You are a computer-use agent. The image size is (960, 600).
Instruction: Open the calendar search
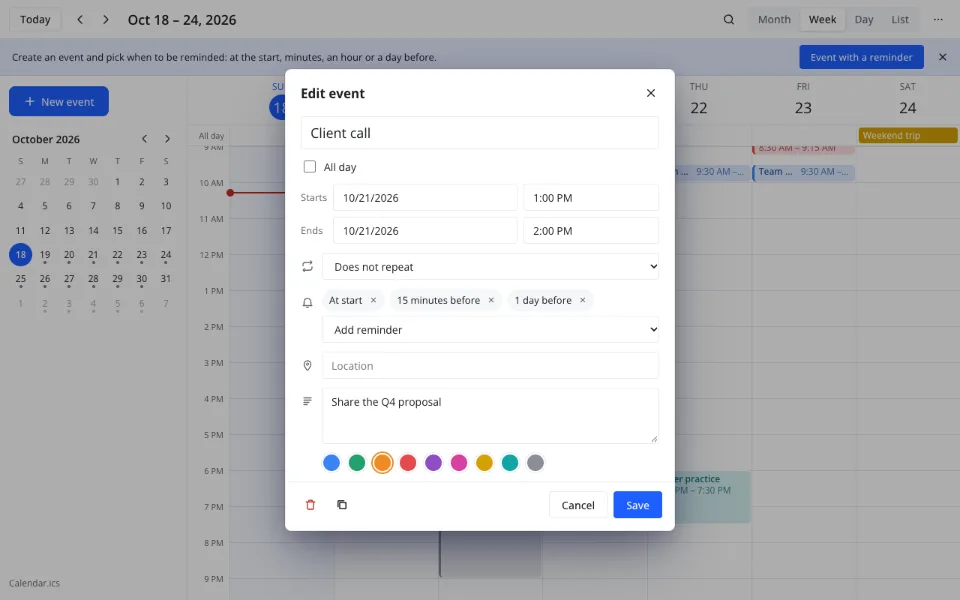pos(729,20)
